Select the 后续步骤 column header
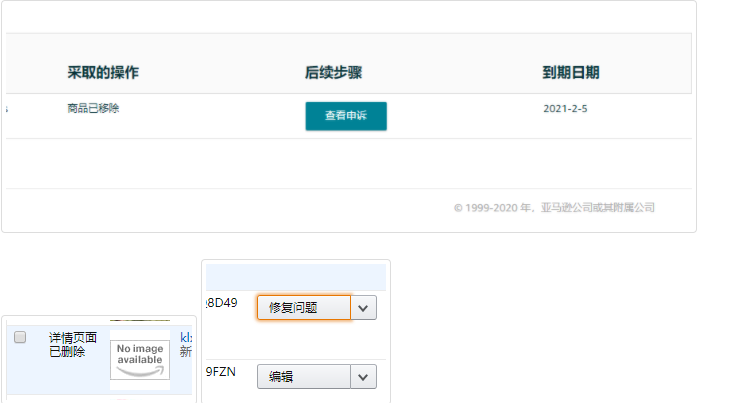Viewport: 749px width, 403px height. 333,73
